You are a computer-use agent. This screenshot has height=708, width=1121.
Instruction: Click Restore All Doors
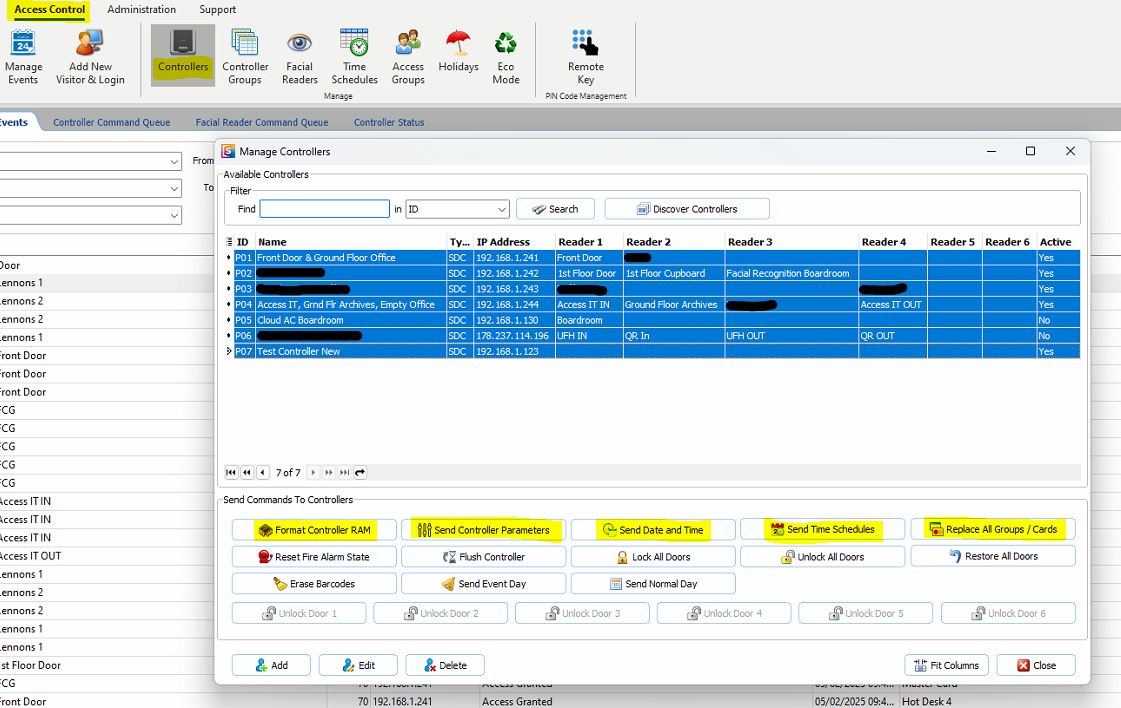pyautogui.click(x=993, y=556)
